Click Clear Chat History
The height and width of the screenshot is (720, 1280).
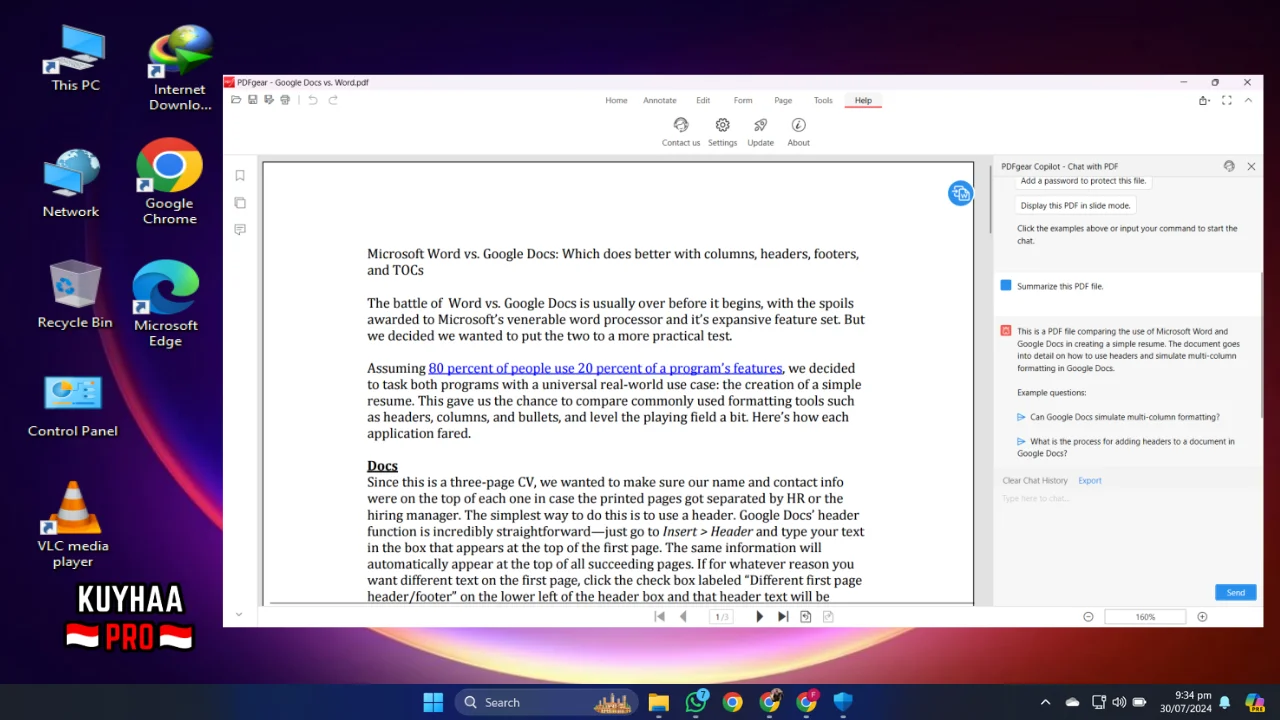point(1035,480)
